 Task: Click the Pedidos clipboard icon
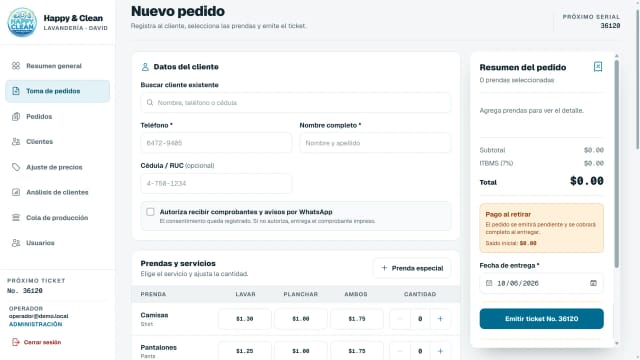point(16,116)
